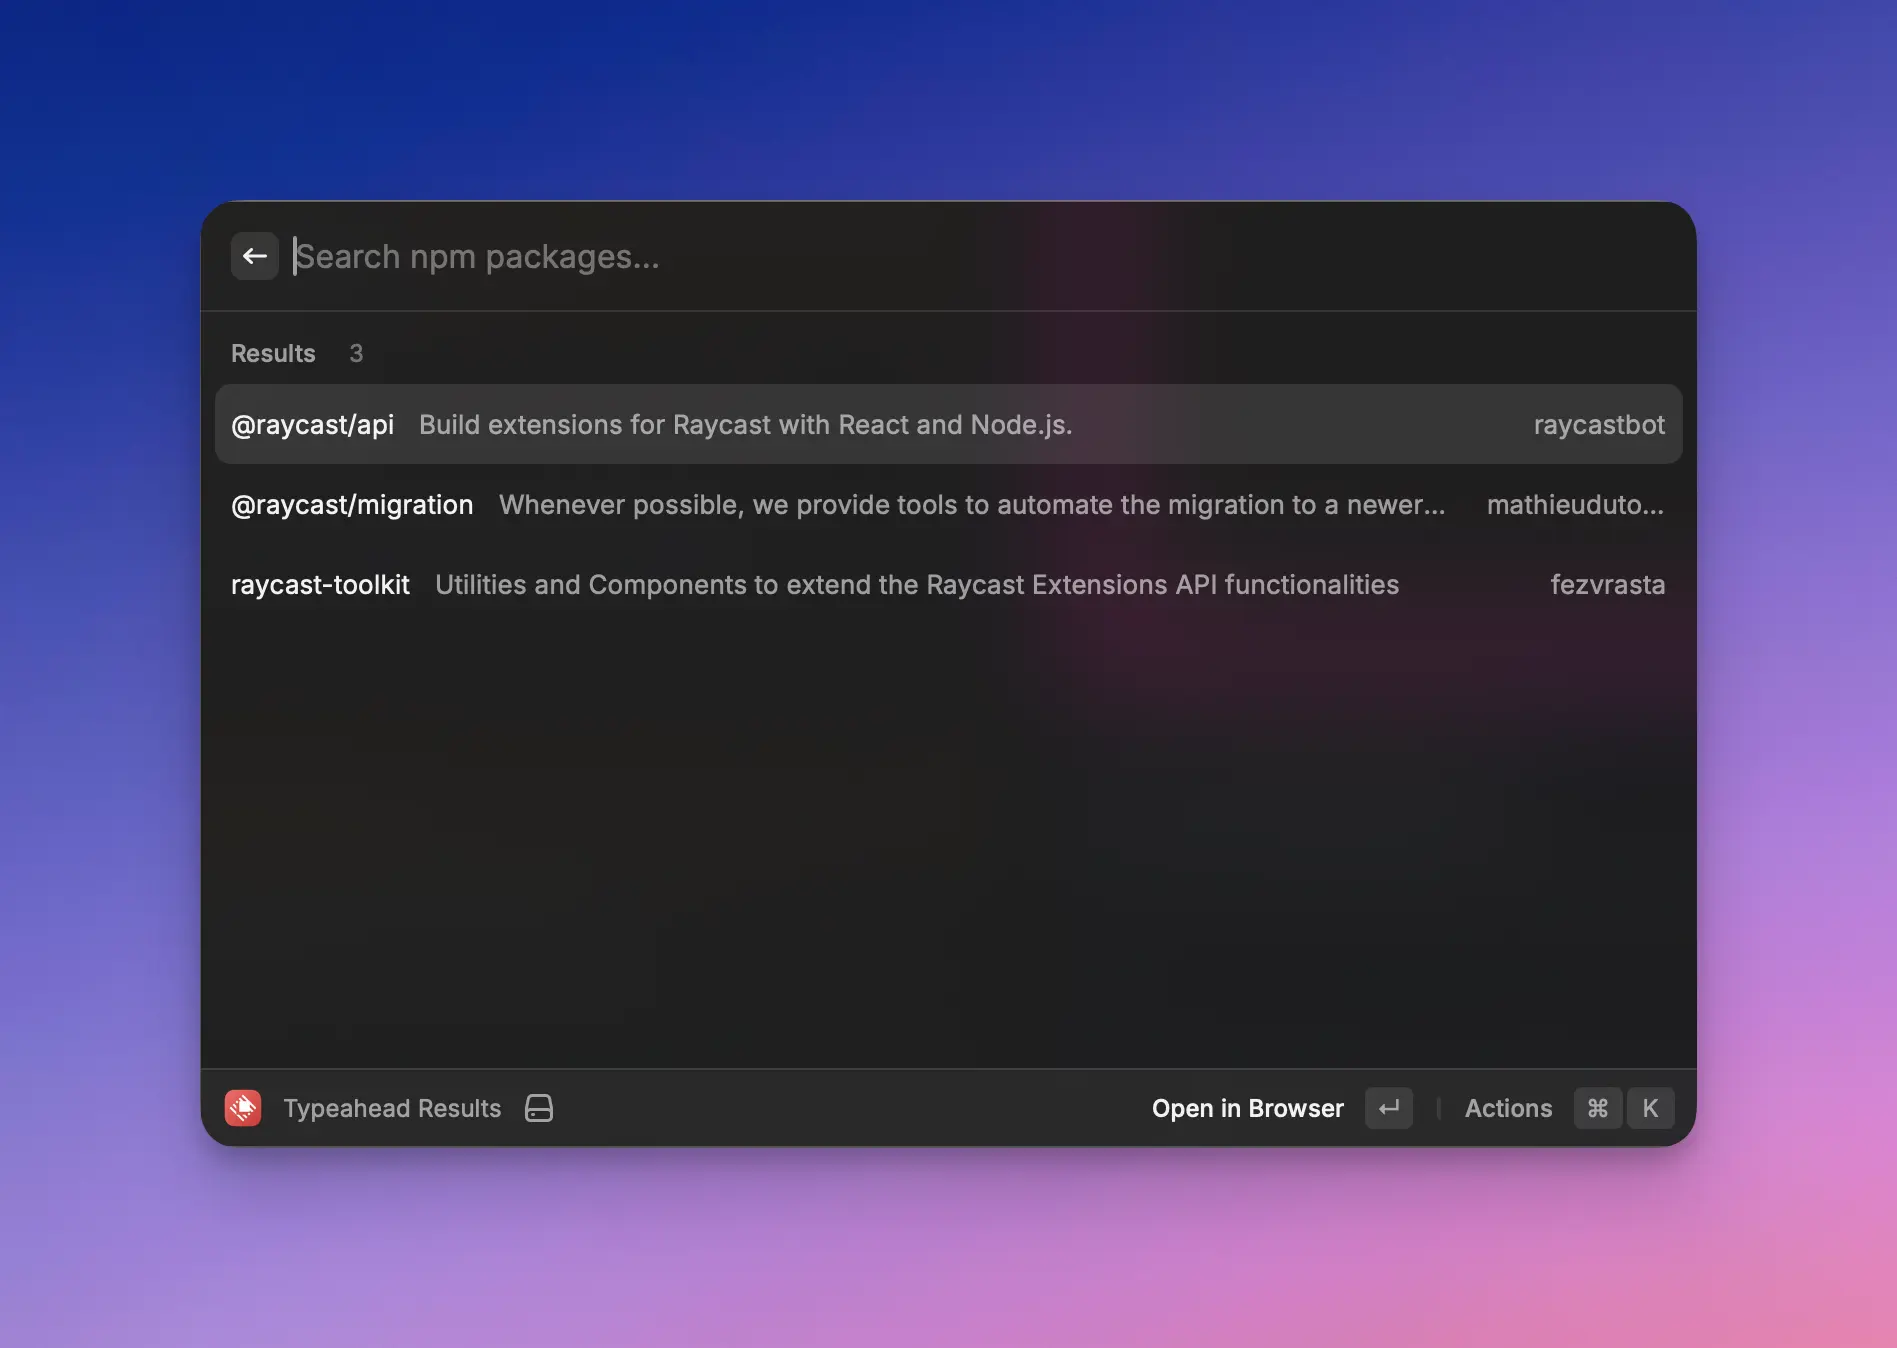Open the Actions menu

pyautogui.click(x=1508, y=1108)
